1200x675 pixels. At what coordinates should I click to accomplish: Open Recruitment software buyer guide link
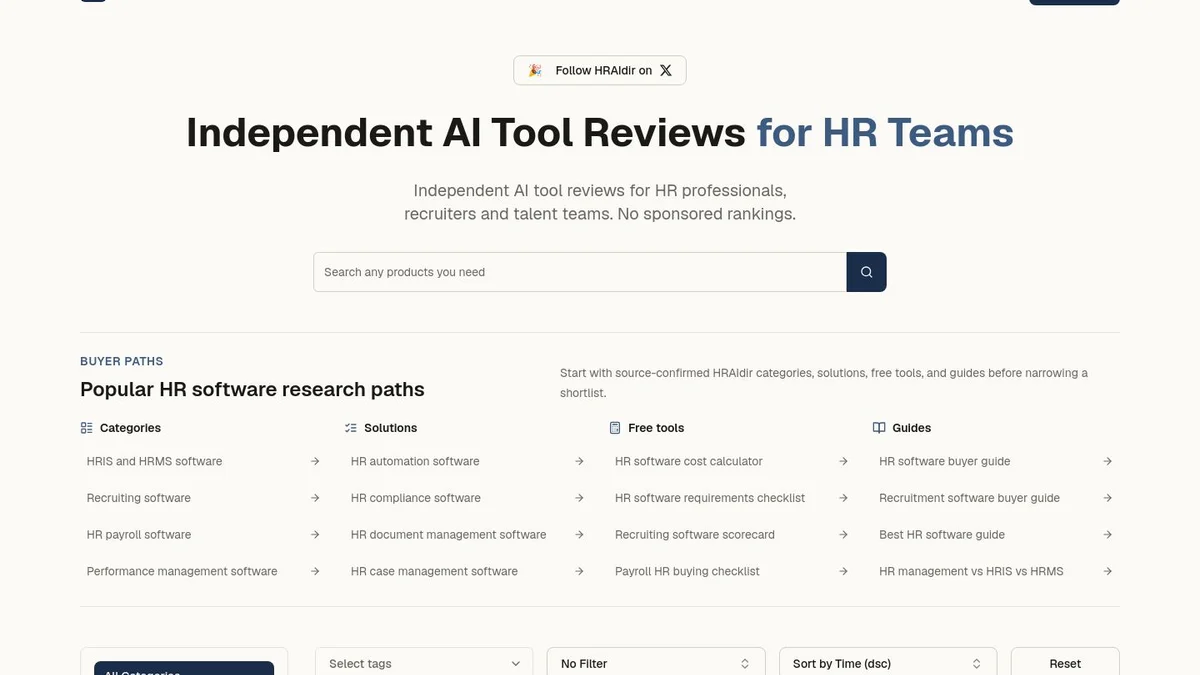[x=970, y=498]
